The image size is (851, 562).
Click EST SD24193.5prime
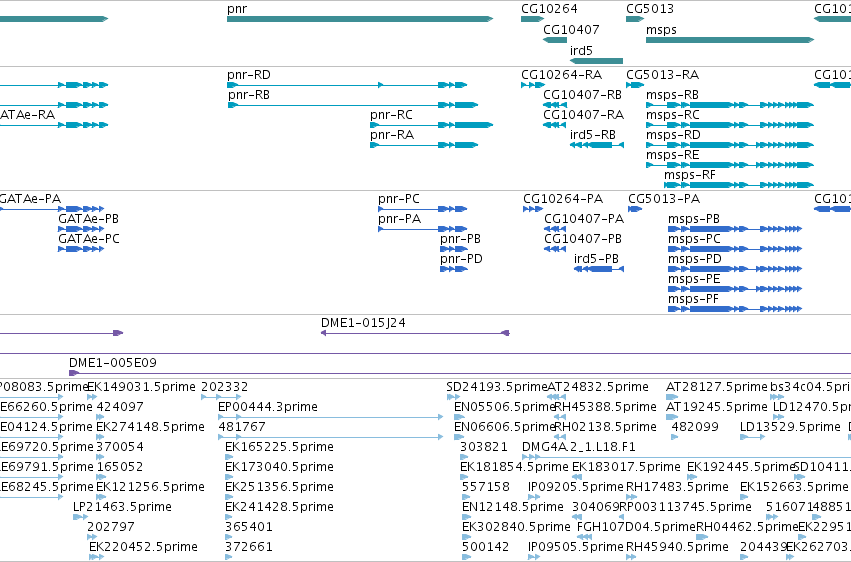pyautogui.click(x=453, y=397)
